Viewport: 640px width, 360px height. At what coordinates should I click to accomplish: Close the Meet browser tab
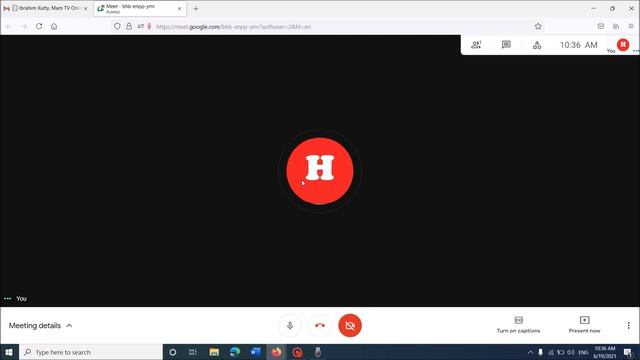point(179,8)
